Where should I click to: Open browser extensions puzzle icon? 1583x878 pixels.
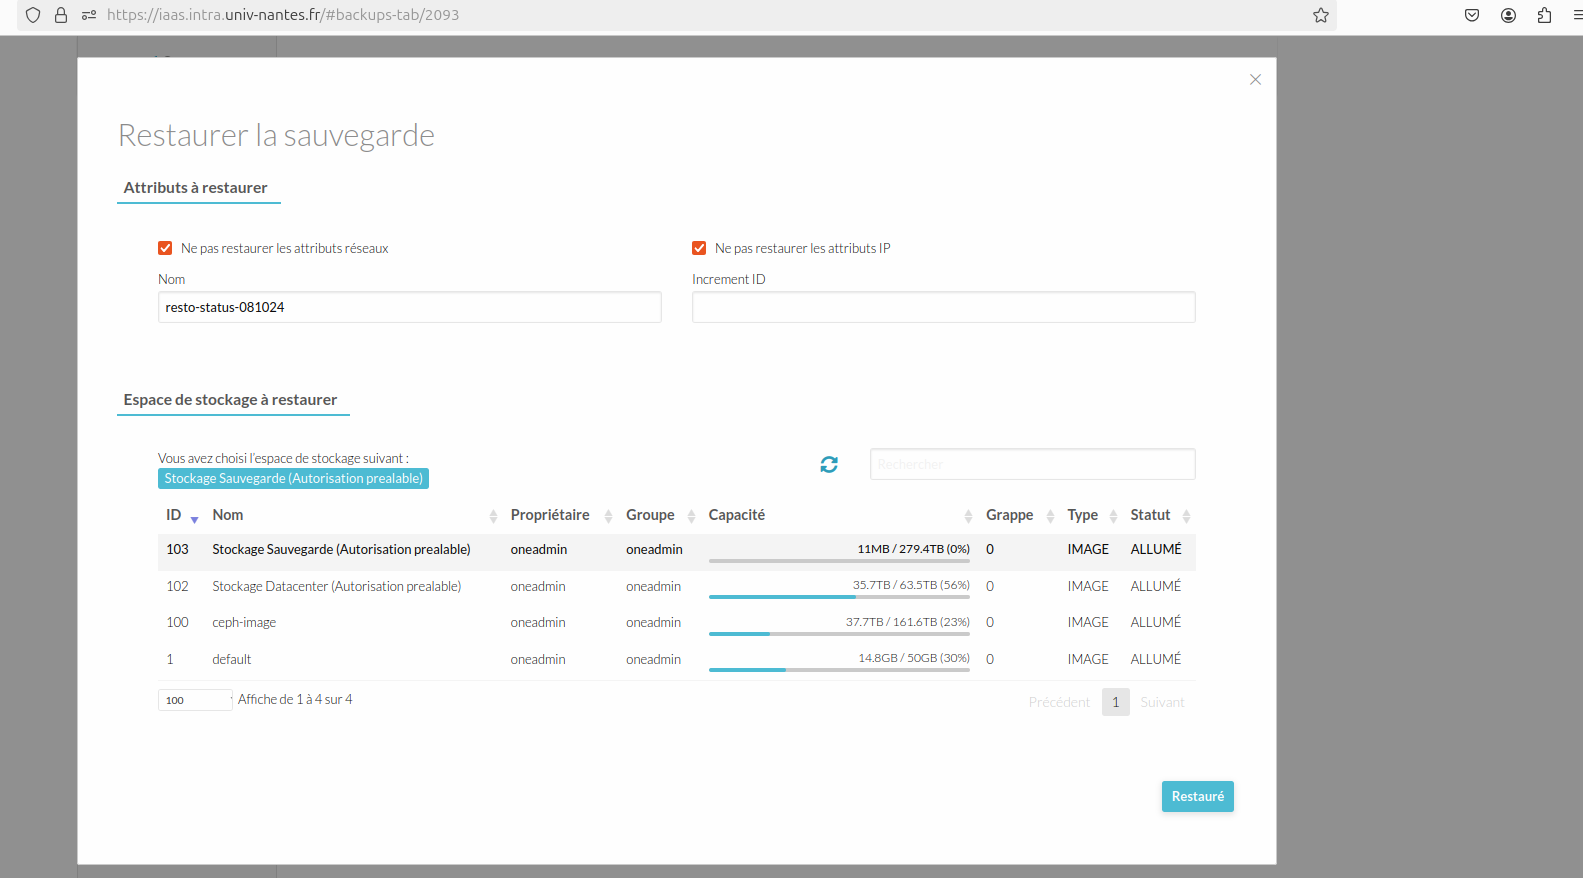pos(1544,15)
